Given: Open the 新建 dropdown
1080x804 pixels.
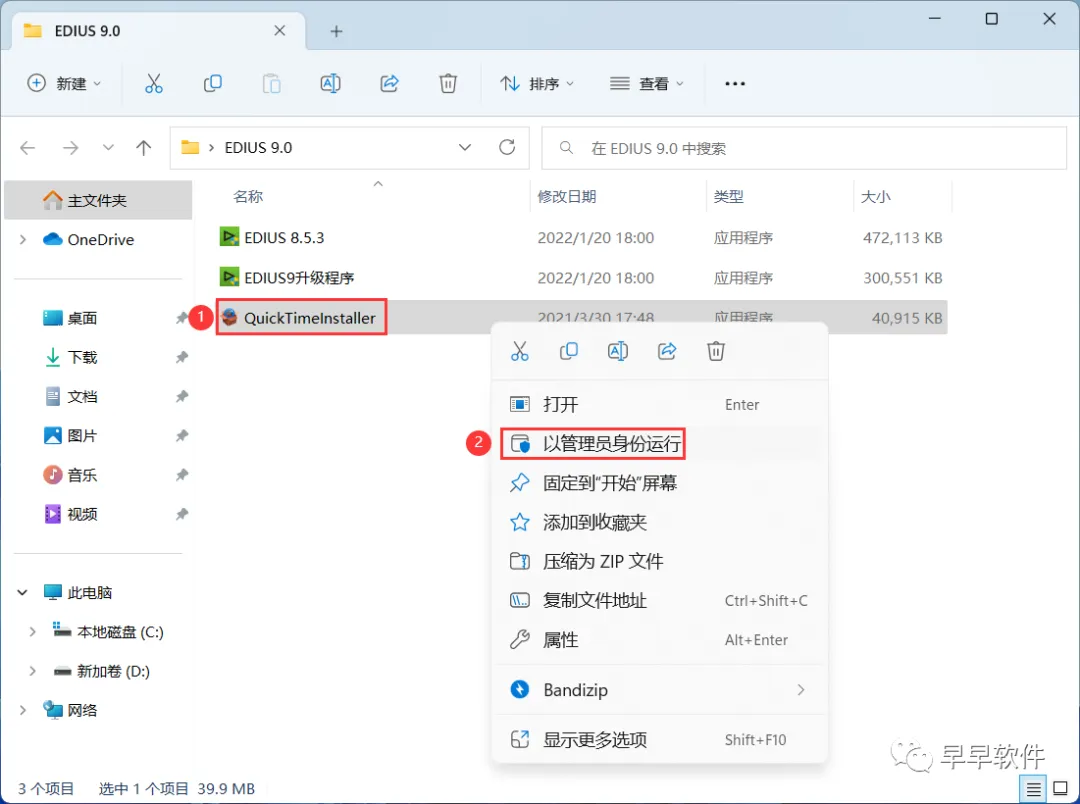Looking at the screenshot, I should [64, 83].
